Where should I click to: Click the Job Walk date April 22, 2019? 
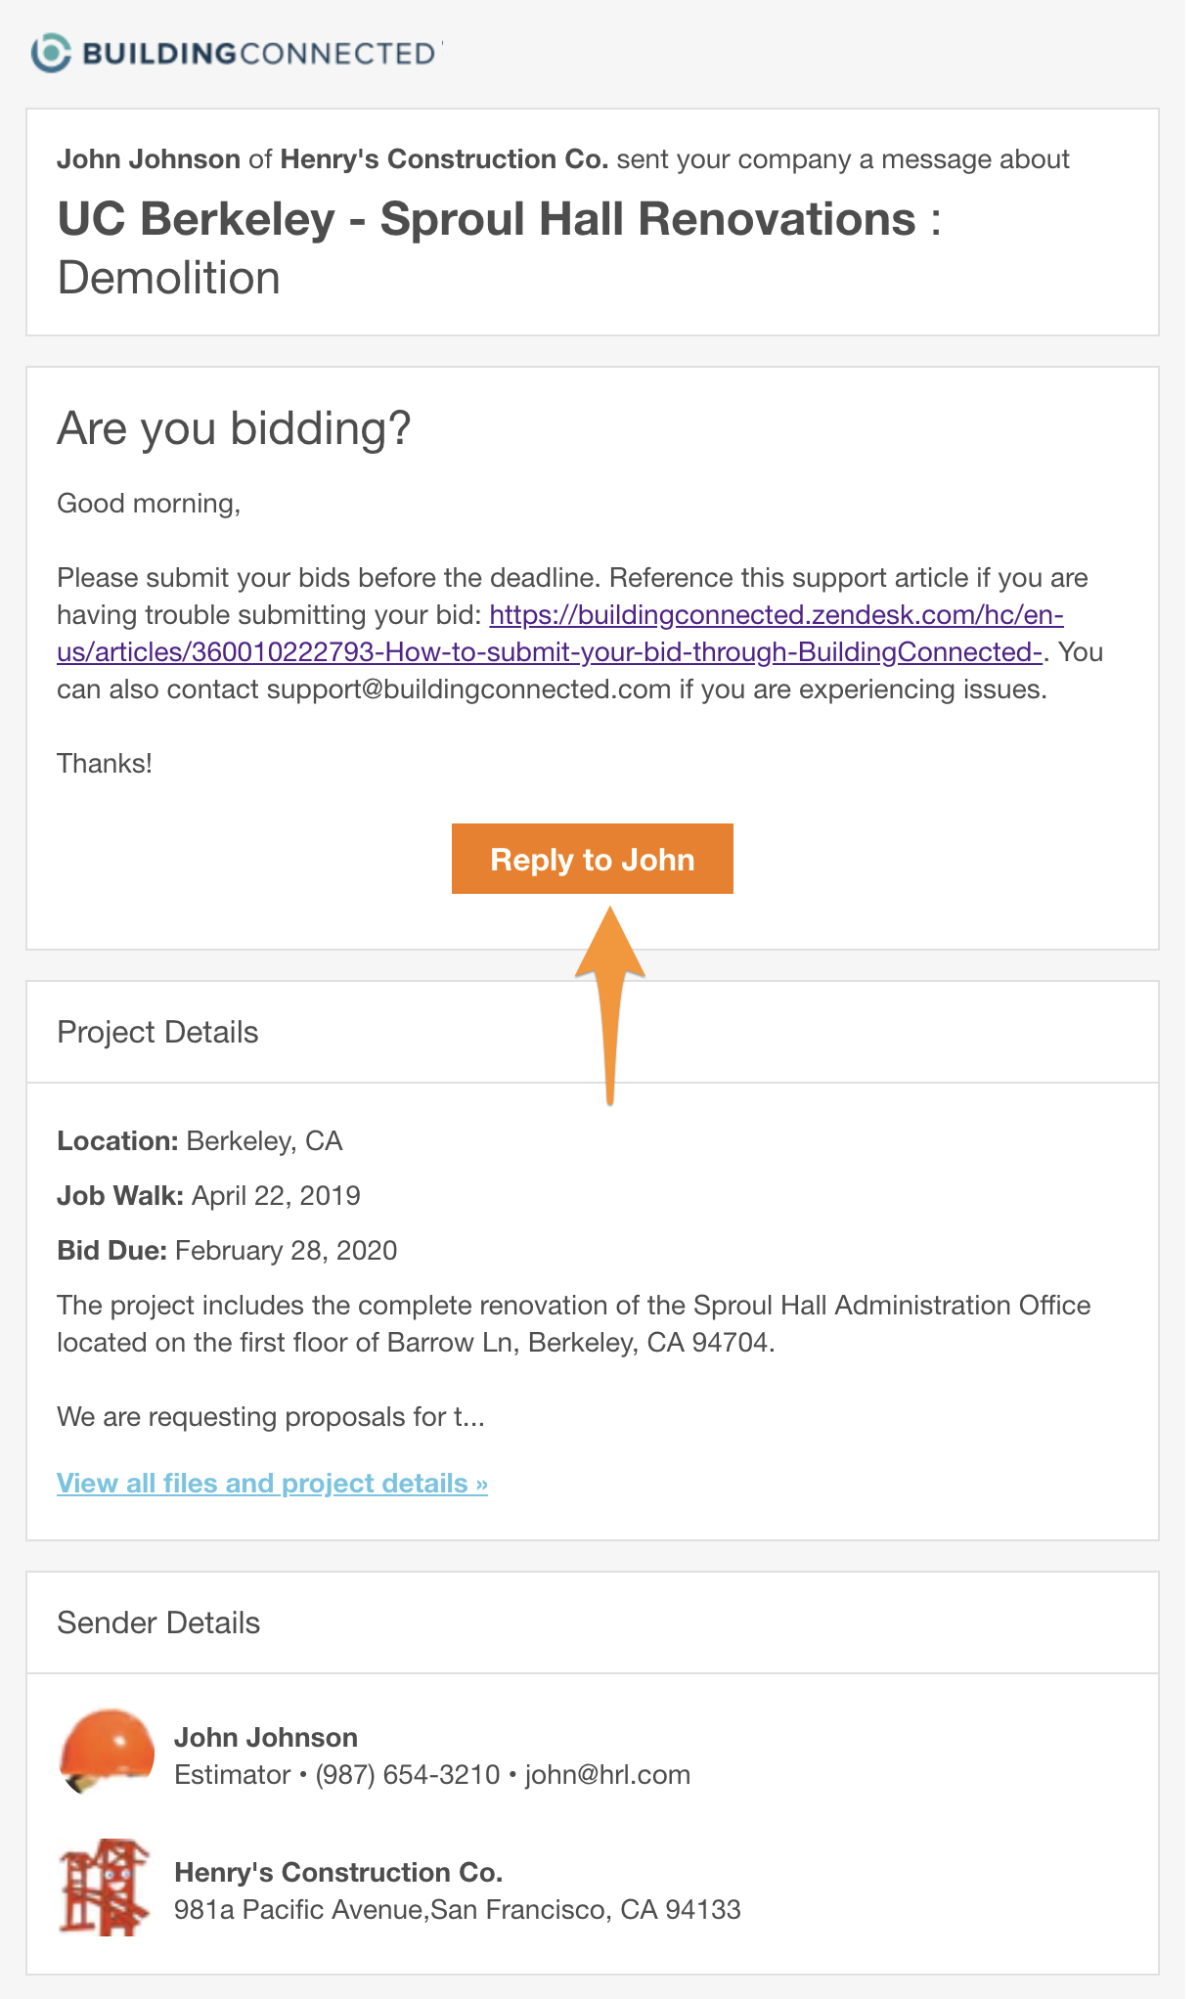click(x=275, y=1196)
